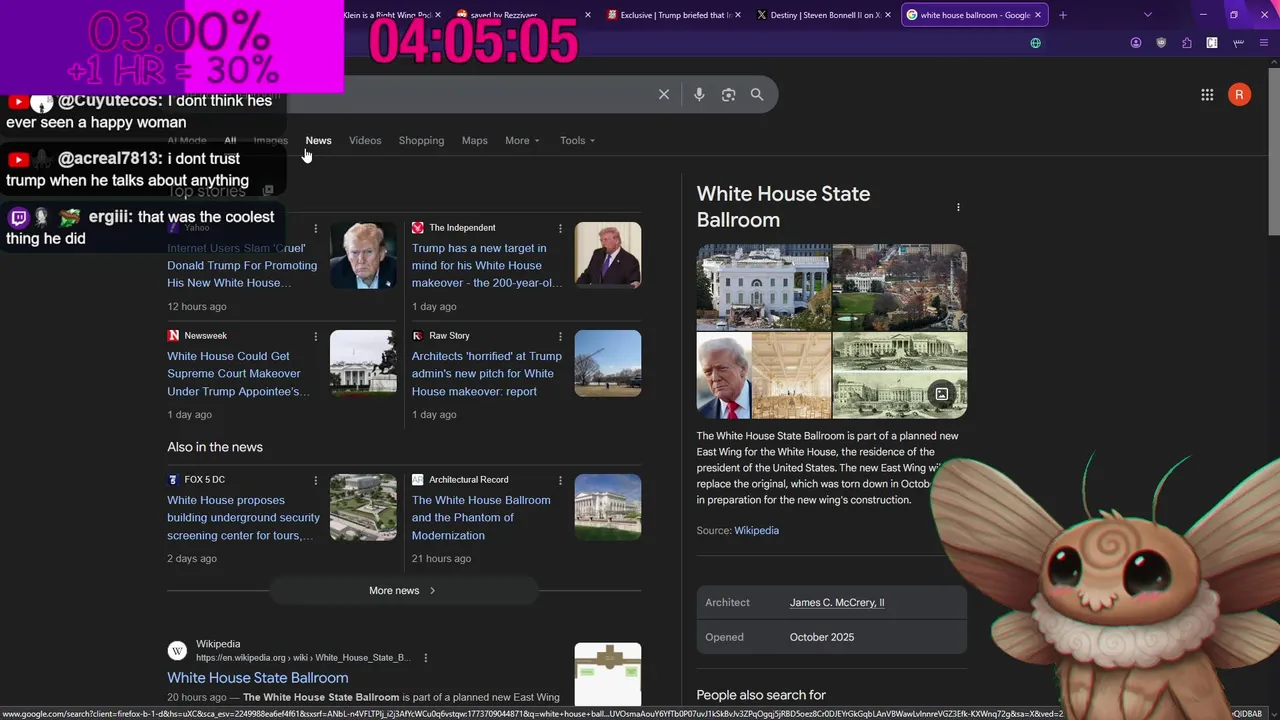Open knowledge panel more options menu
Screen dimensions: 1280x720
point(958,207)
